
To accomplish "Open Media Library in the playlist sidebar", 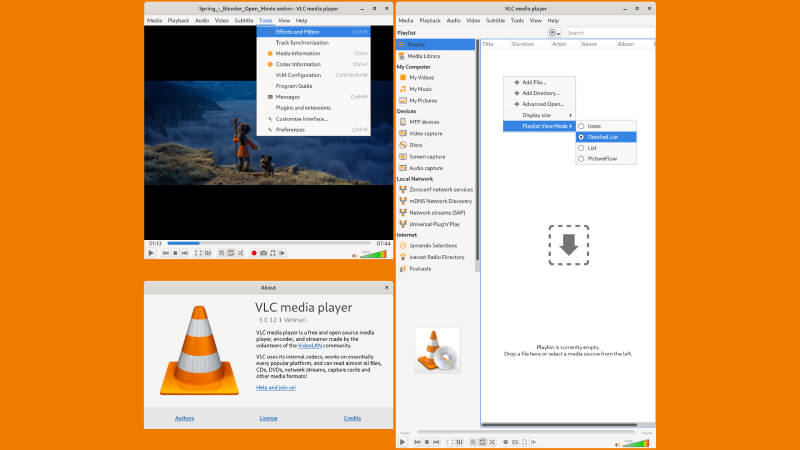I will 424,56.
